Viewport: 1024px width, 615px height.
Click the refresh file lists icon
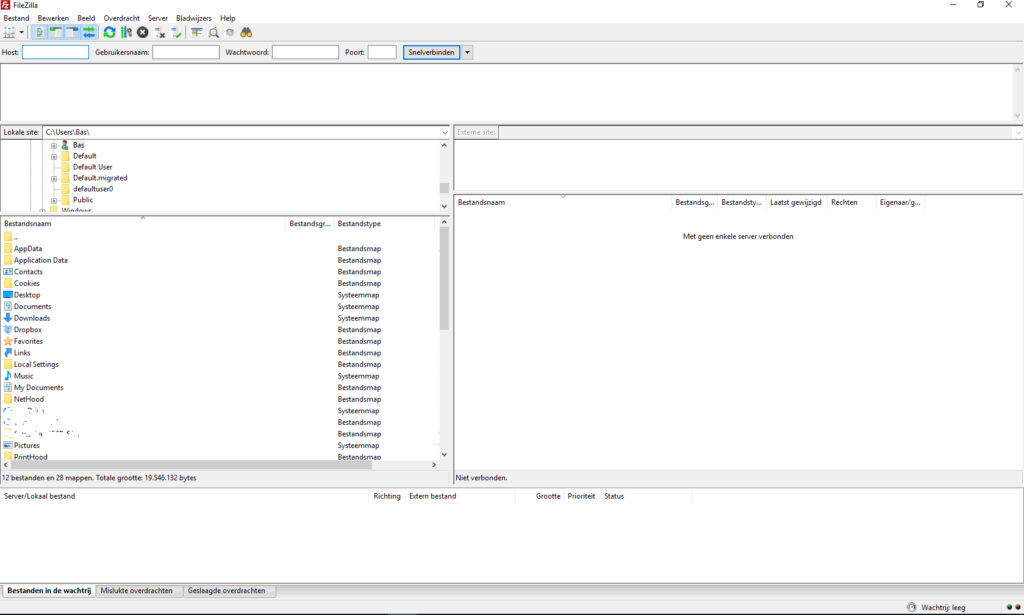[x=110, y=33]
